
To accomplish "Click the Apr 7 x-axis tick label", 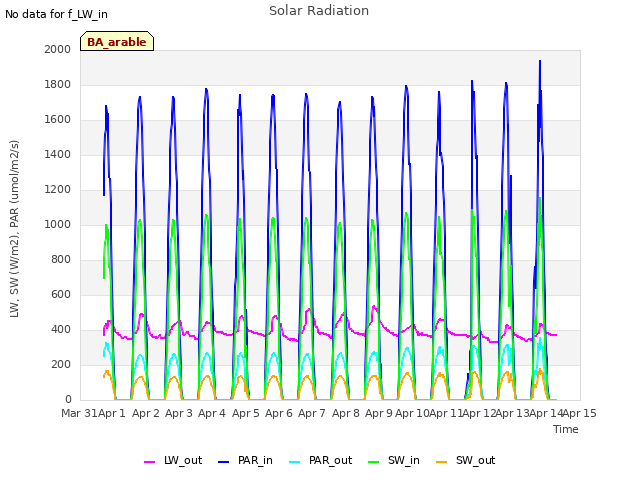I will pyautogui.click(x=312, y=413).
